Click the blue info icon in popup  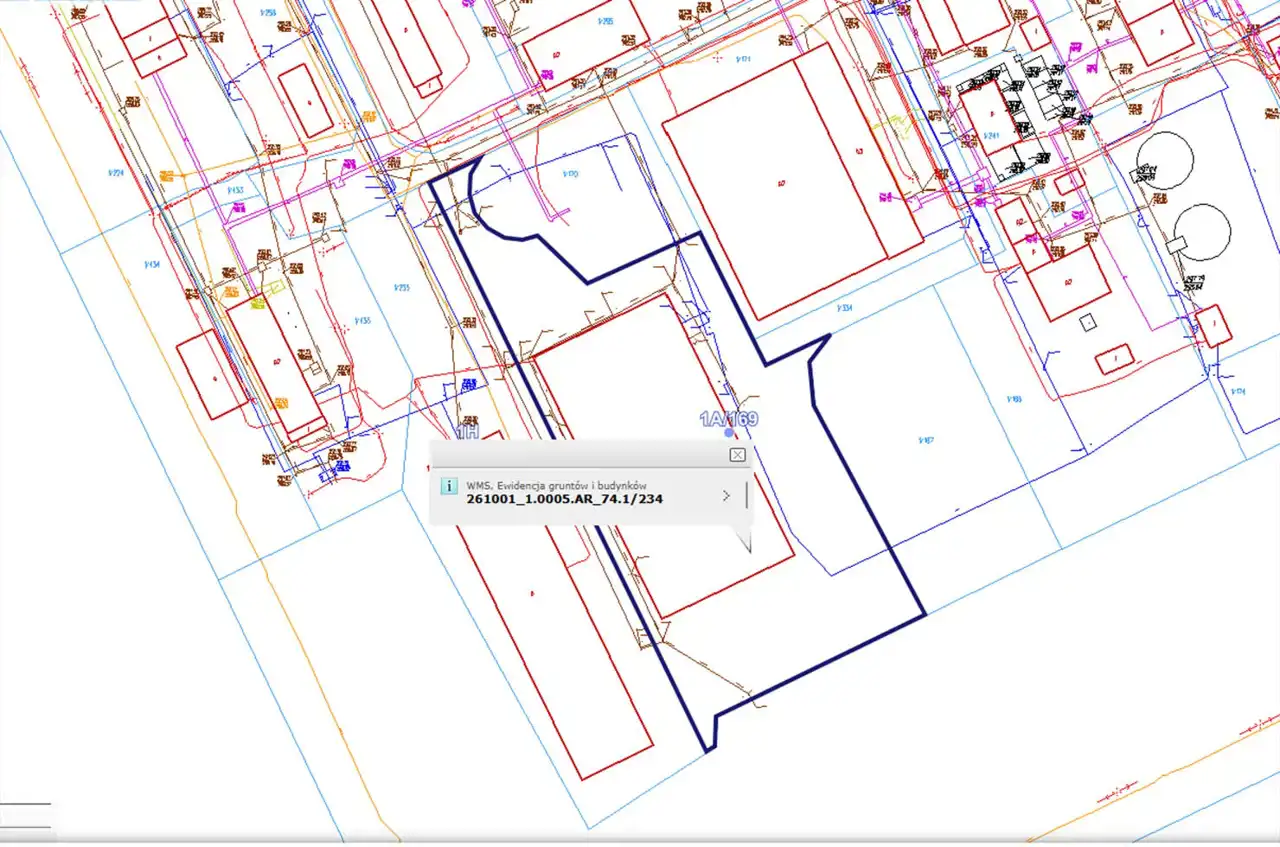coord(449,487)
